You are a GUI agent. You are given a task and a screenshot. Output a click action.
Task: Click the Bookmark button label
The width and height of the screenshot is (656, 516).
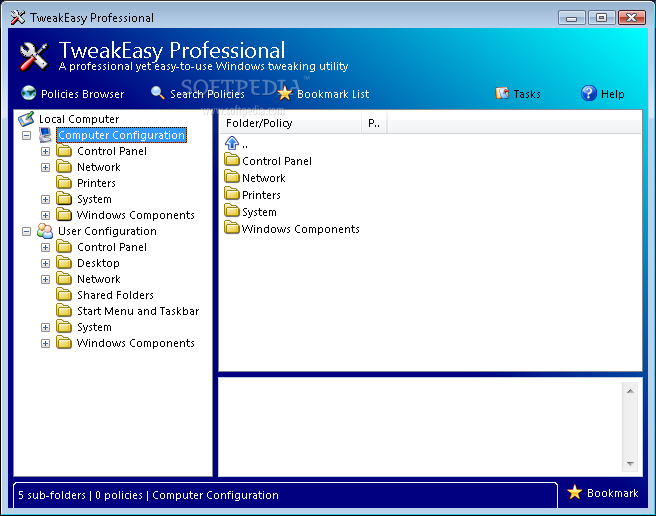(x=612, y=493)
